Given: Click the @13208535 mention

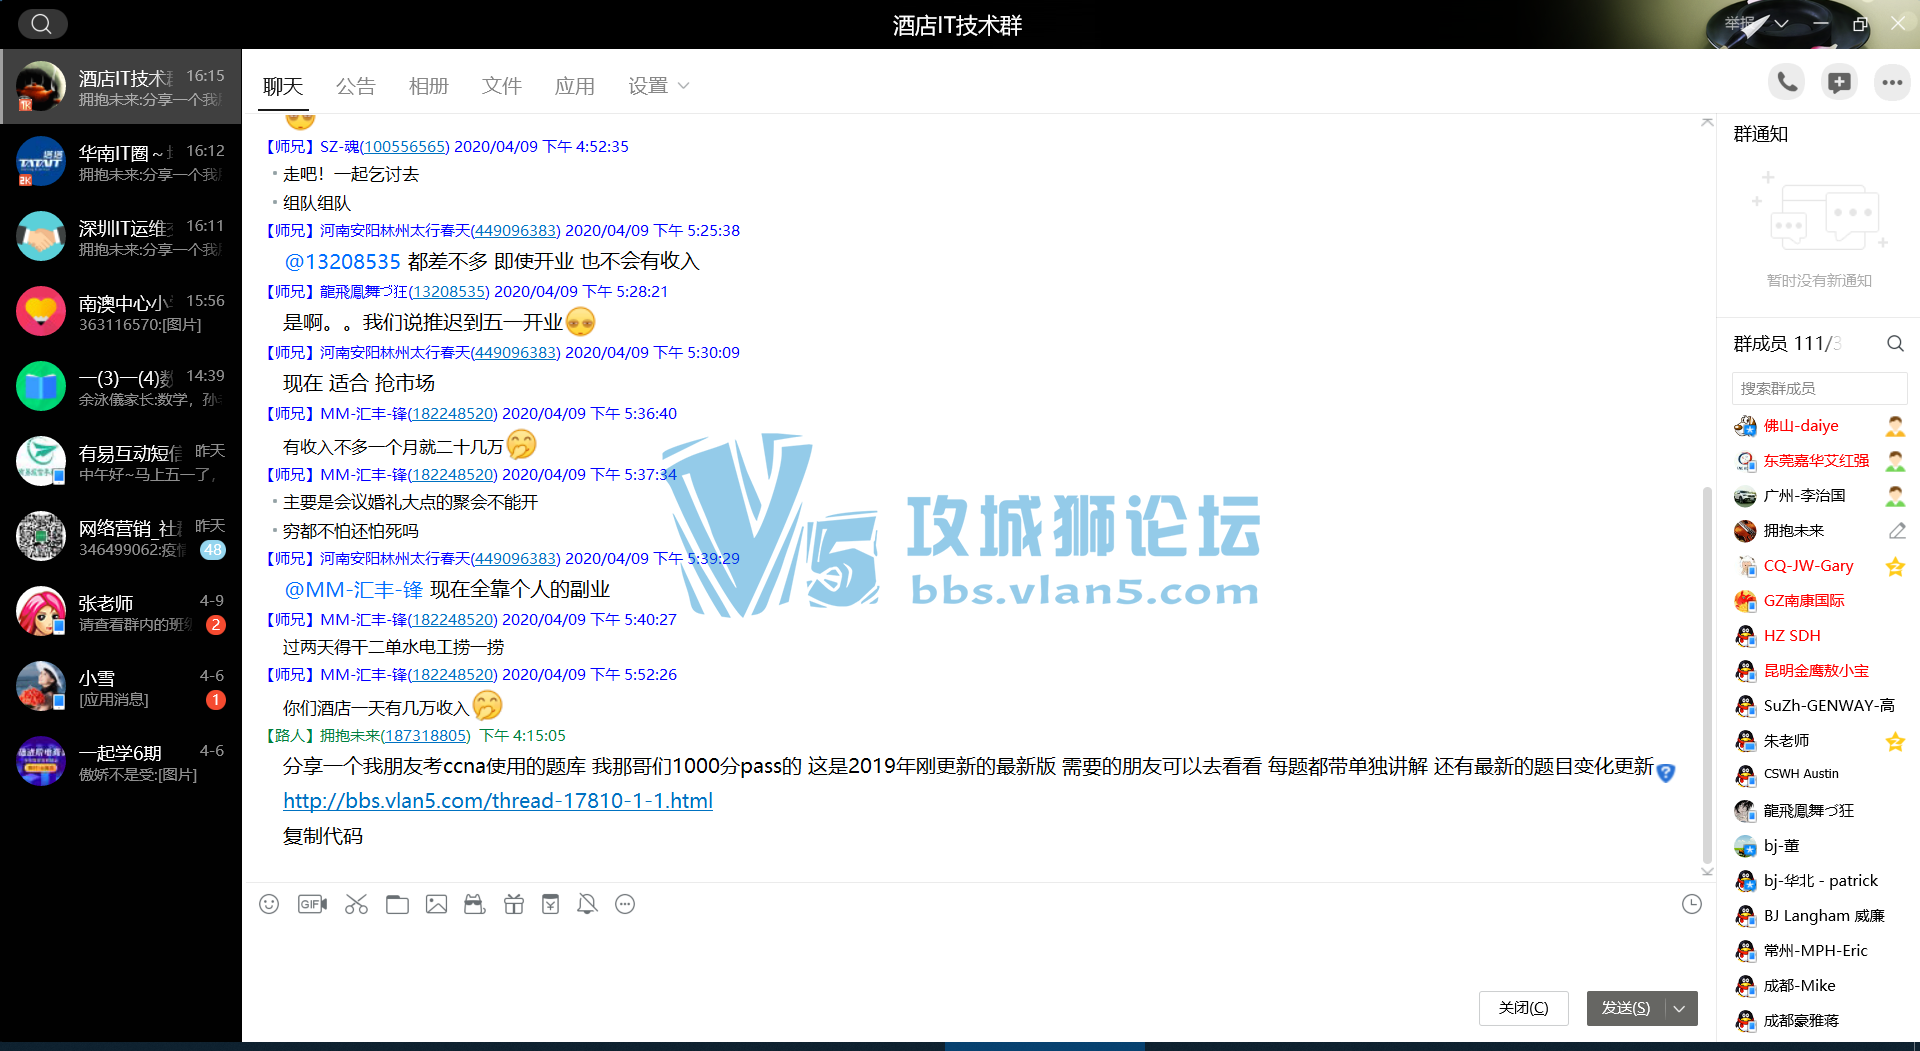Looking at the screenshot, I should coord(343,261).
